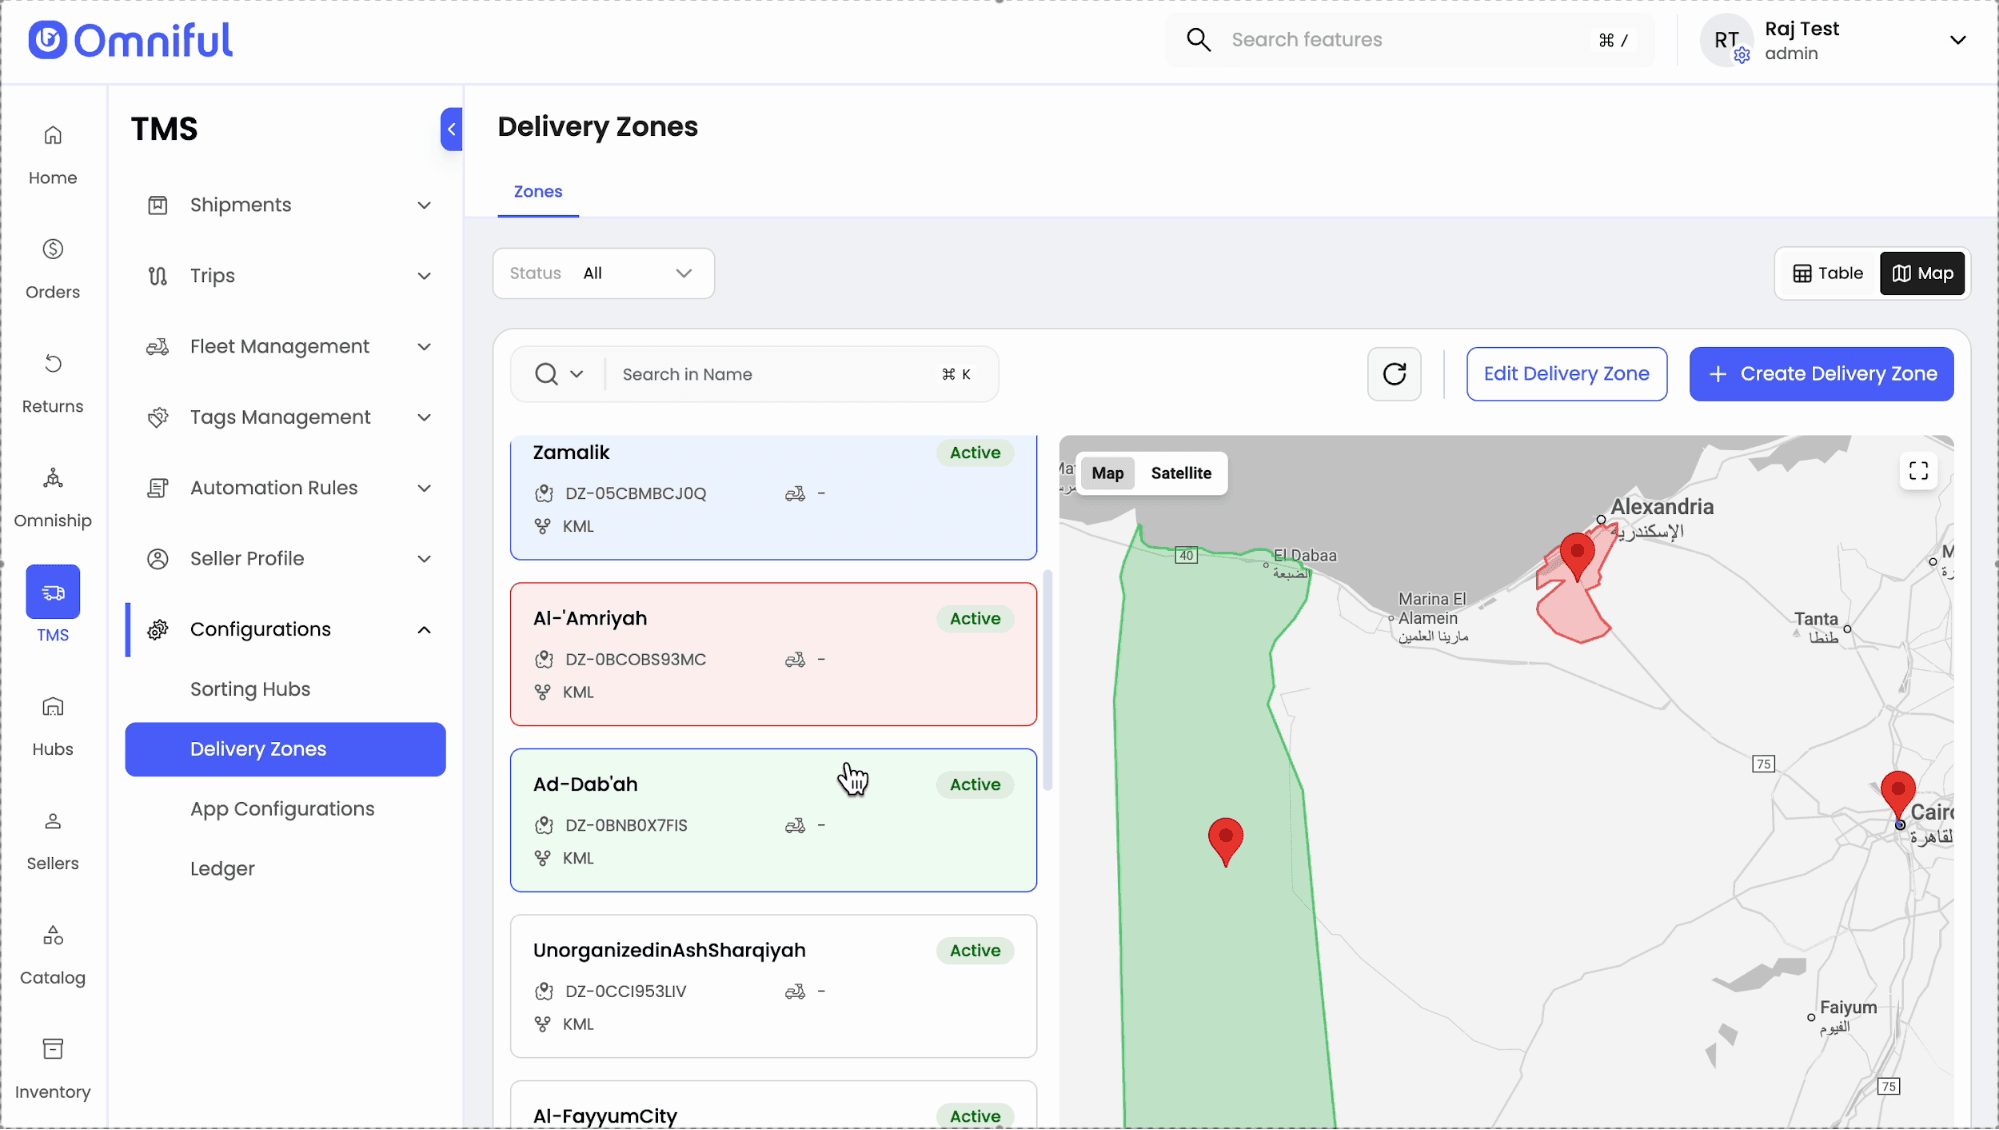The image size is (1999, 1130).
Task: Open the Raj Test account dropdown
Action: [x=1956, y=40]
